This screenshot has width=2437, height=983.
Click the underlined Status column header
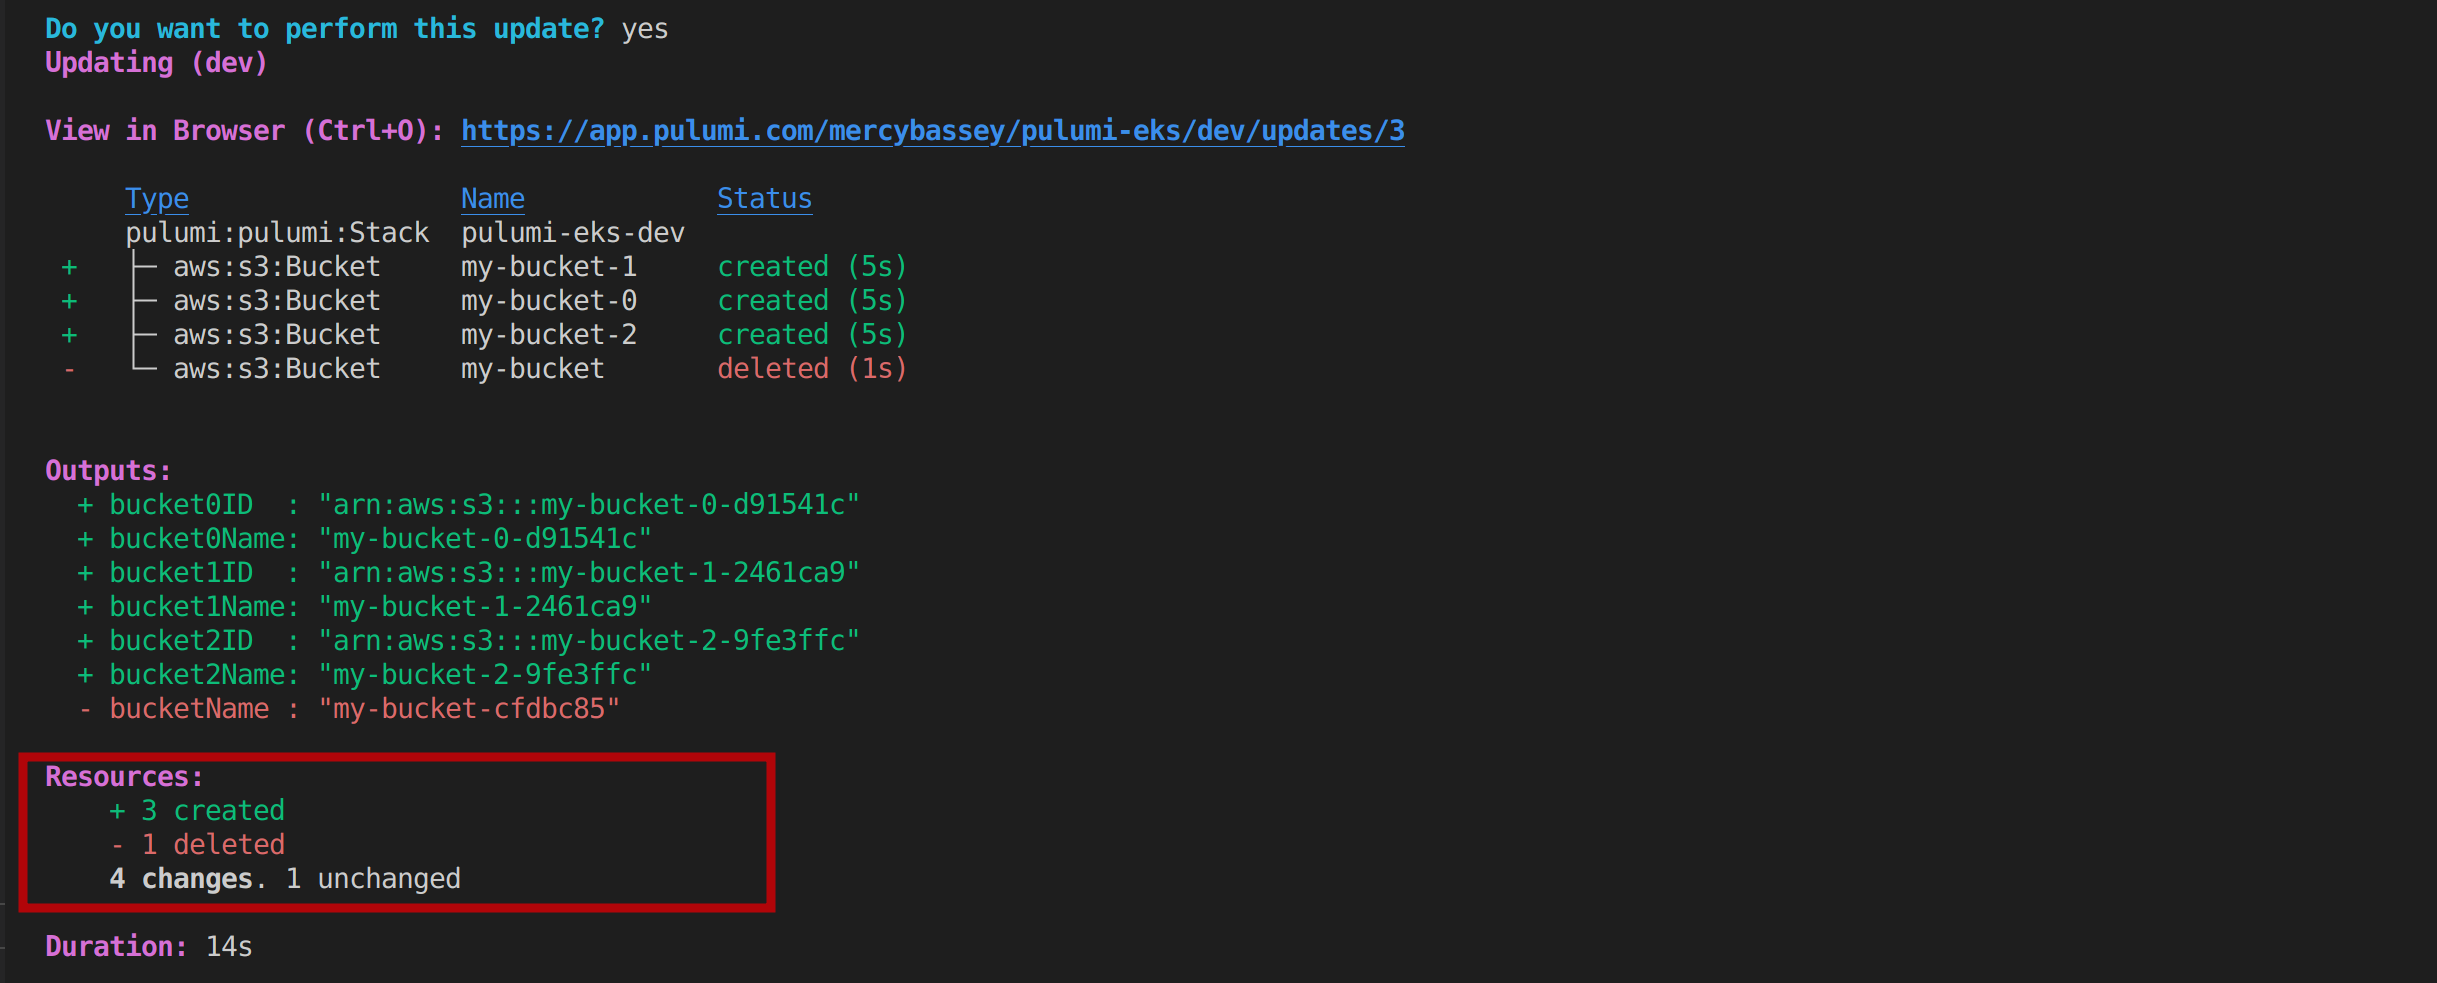click(764, 199)
